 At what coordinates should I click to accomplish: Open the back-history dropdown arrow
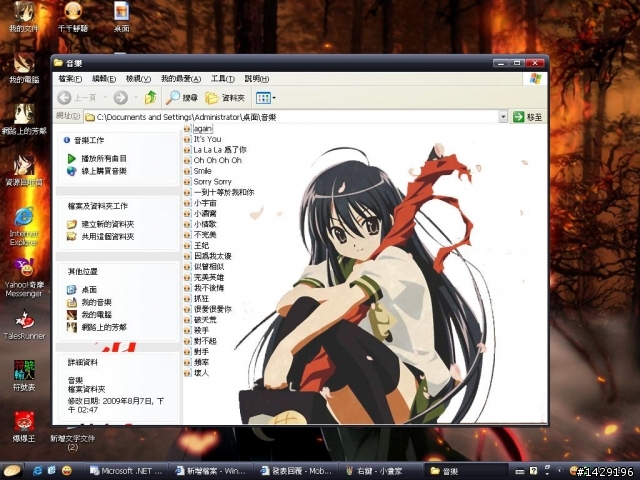pyautogui.click(x=105, y=98)
